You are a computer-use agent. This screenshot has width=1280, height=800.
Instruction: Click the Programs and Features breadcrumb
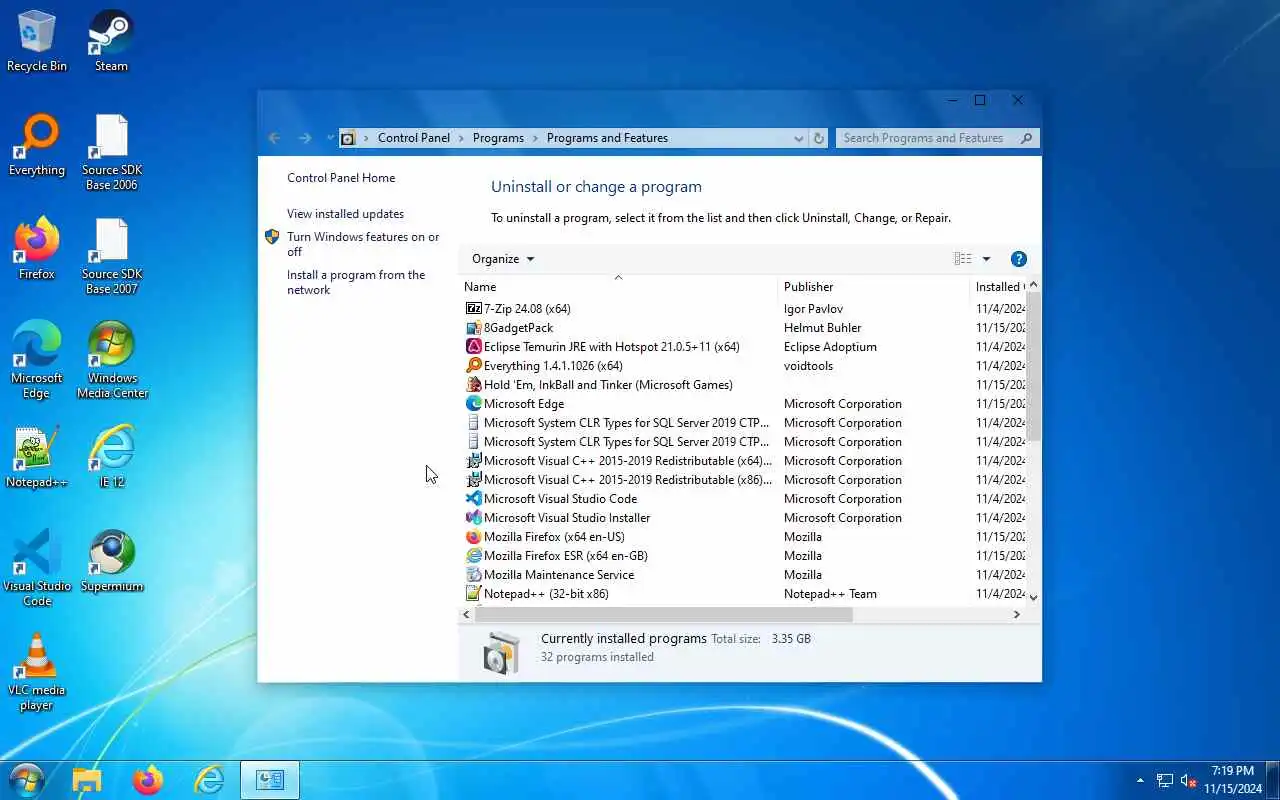[607, 138]
